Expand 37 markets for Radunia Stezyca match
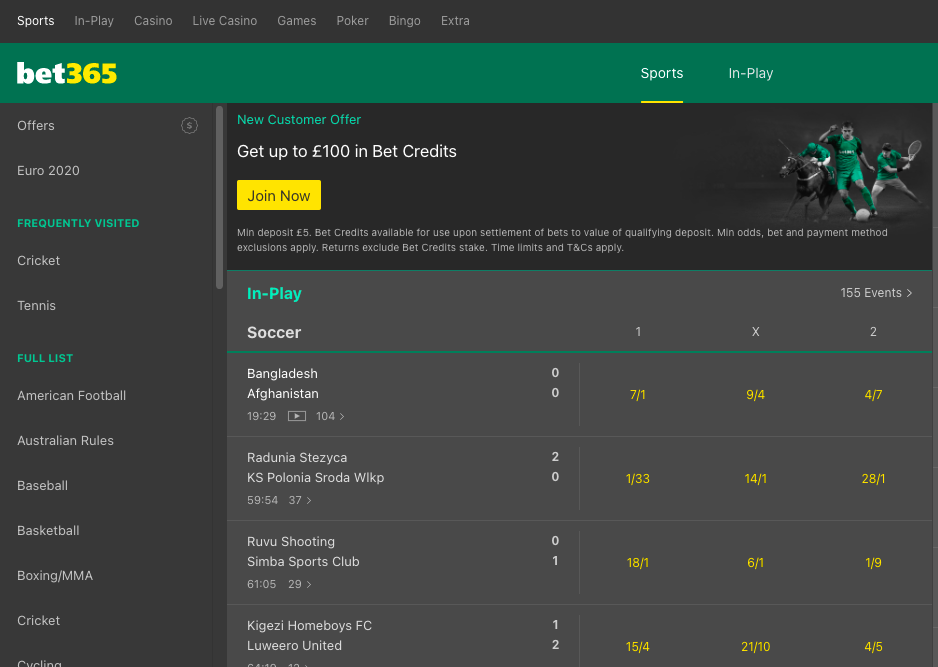 tap(300, 500)
